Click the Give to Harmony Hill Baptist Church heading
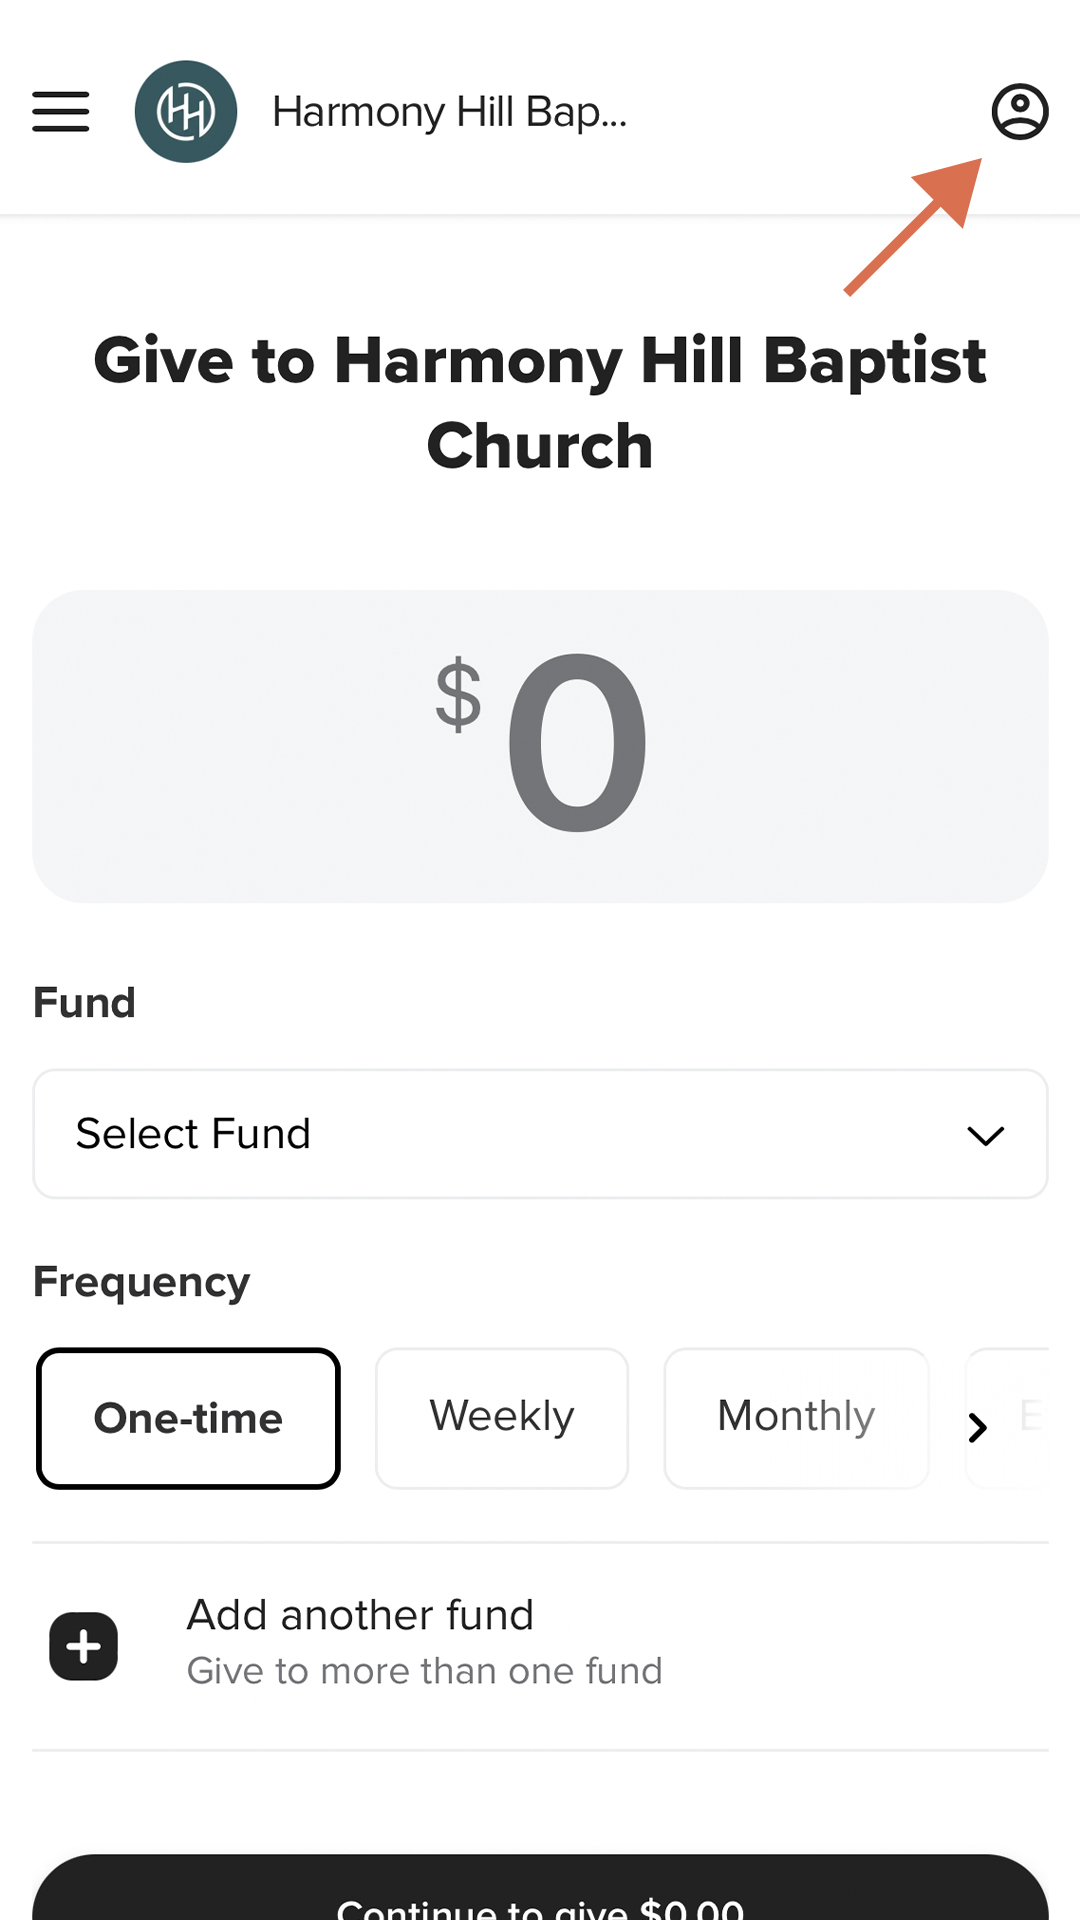Image resolution: width=1080 pixels, height=1920 pixels. point(540,402)
